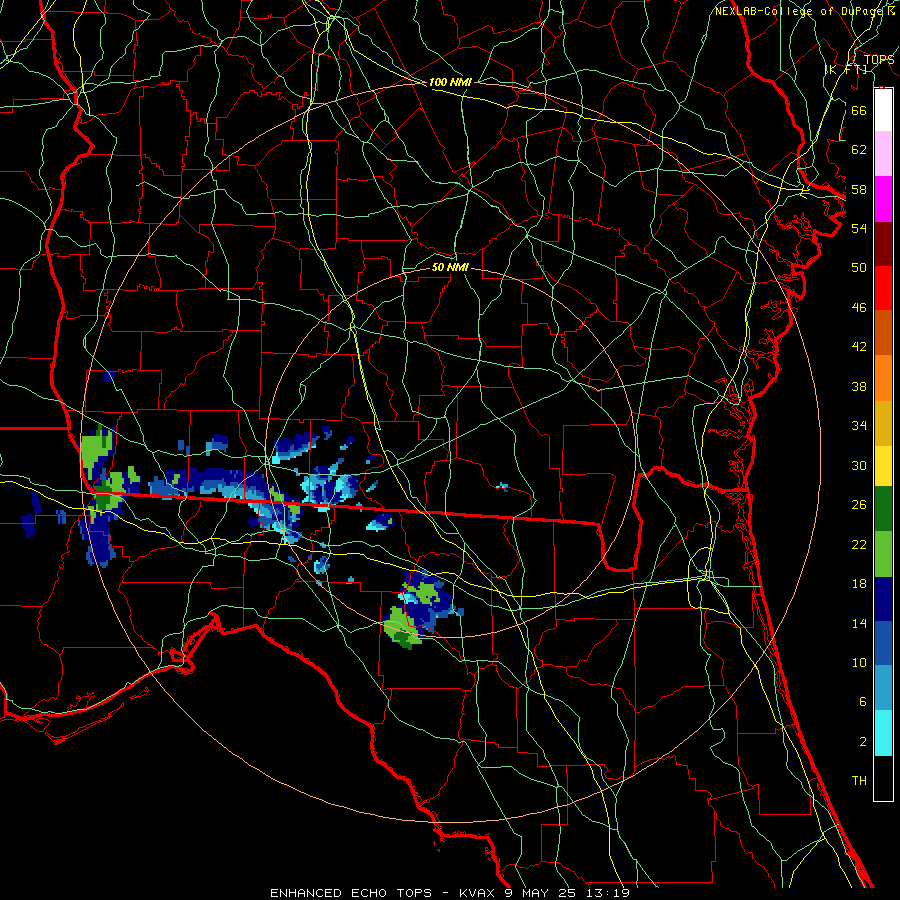Click the legend value 46
The image size is (900, 900).
[x=859, y=308]
